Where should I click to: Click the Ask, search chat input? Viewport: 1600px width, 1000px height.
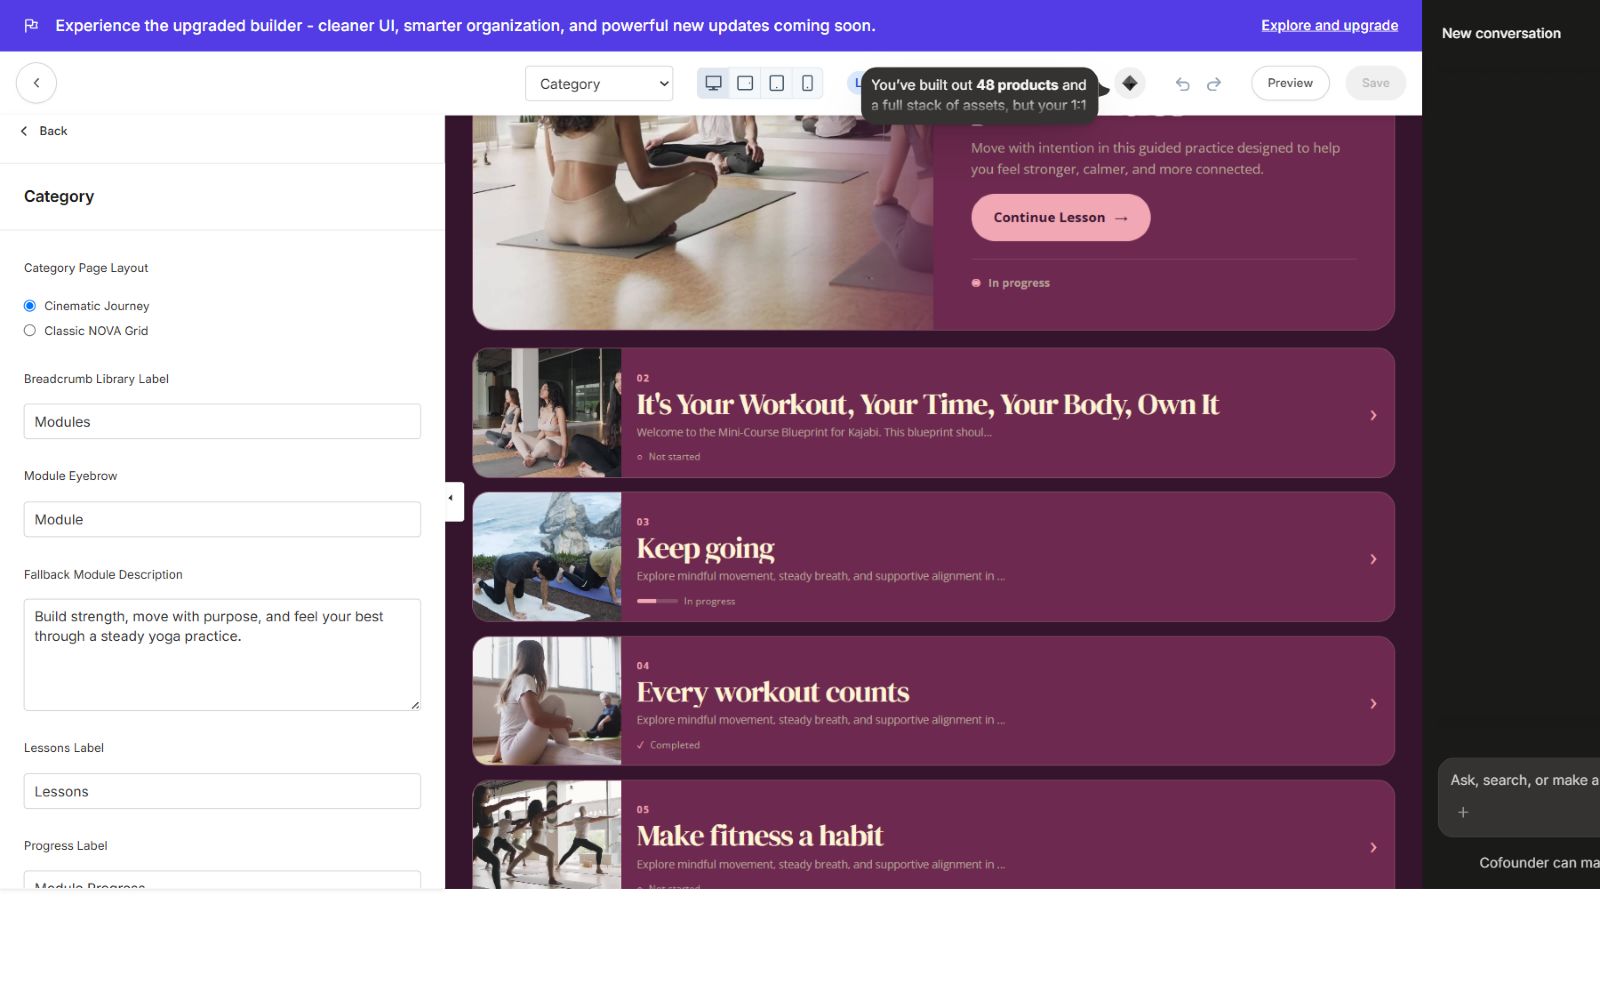coord(1523,780)
